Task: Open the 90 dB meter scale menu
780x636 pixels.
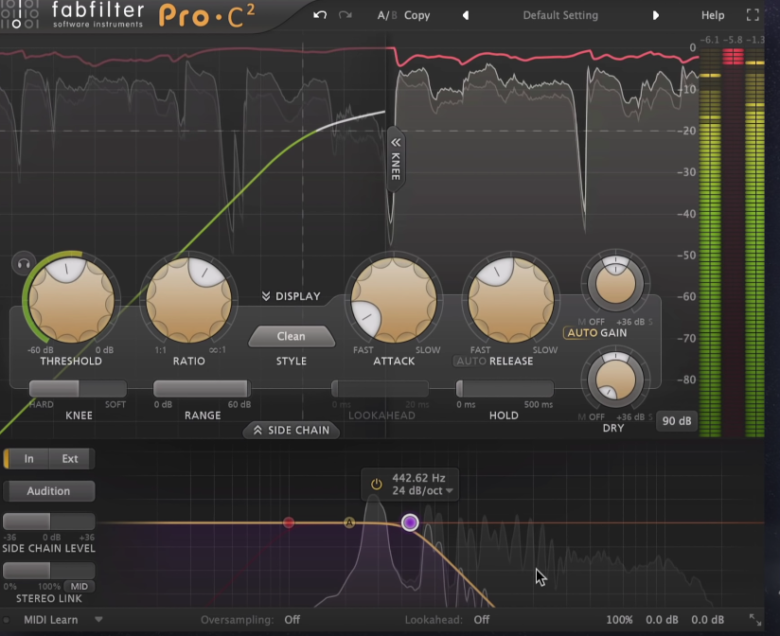Action: 677,421
